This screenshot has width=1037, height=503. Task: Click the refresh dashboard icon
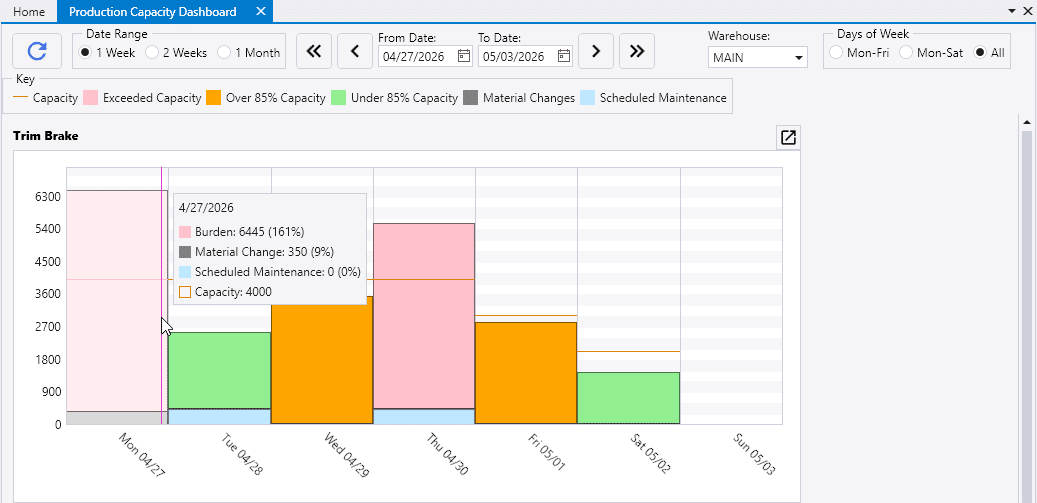pyautogui.click(x=37, y=50)
